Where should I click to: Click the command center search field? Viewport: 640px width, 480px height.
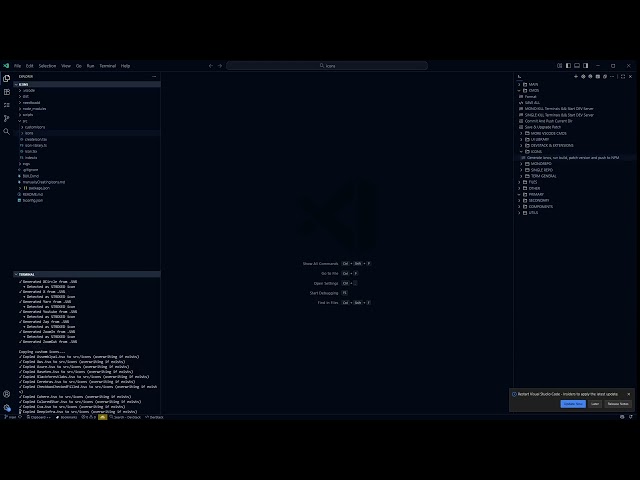pos(327,66)
